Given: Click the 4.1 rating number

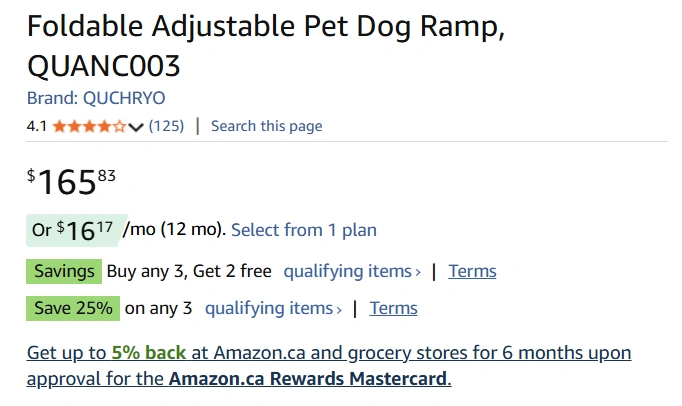Looking at the screenshot, I should (x=37, y=126).
